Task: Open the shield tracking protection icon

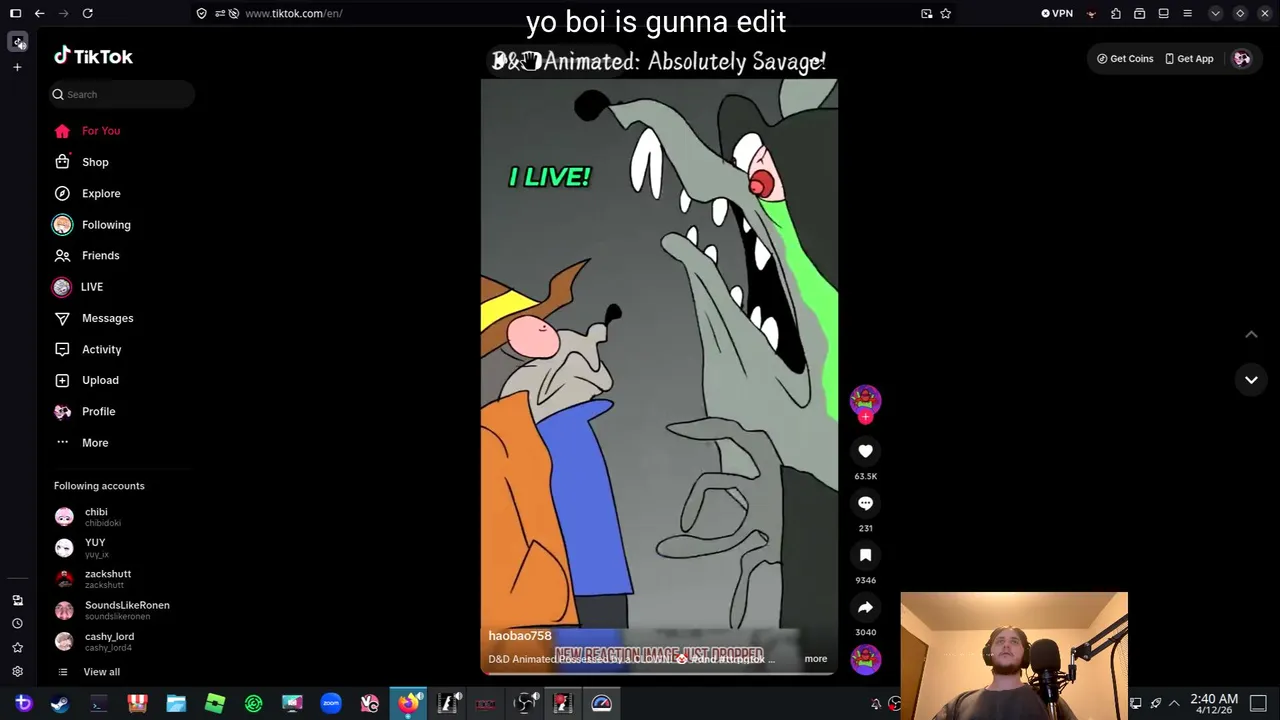Action: click(x=202, y=13)
